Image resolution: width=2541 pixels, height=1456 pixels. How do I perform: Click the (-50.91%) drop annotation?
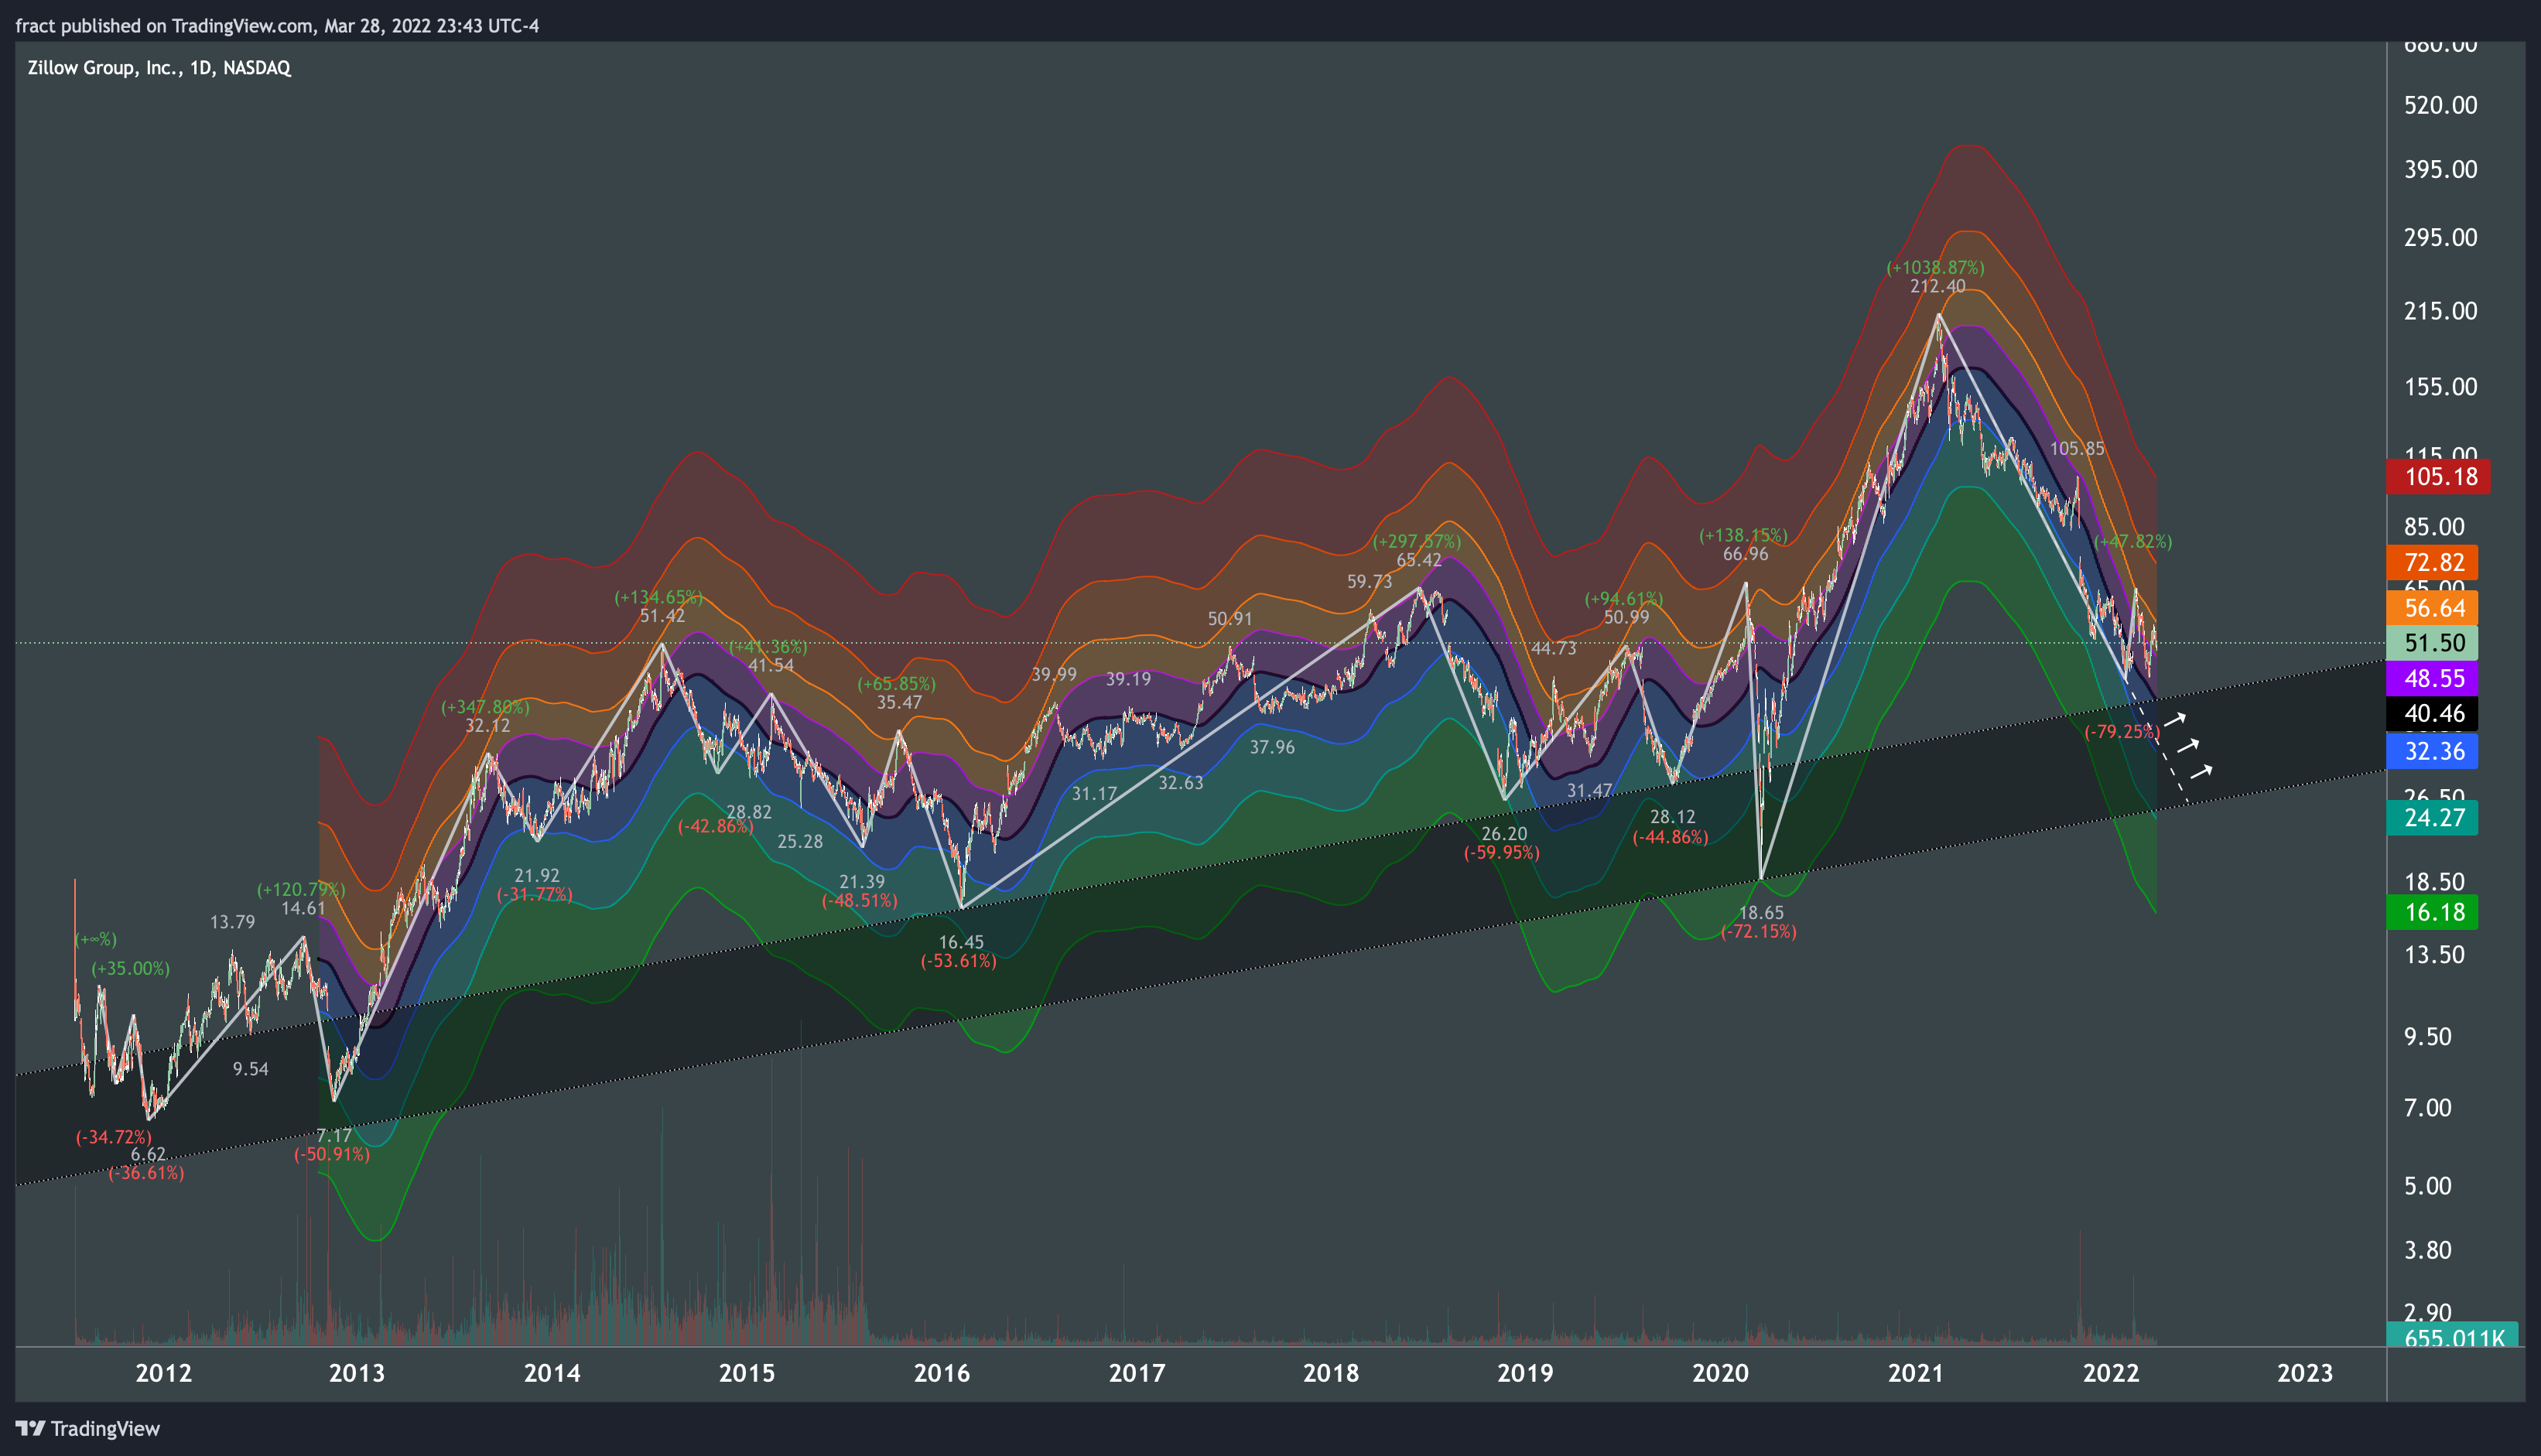click(x=332, y=1155)
